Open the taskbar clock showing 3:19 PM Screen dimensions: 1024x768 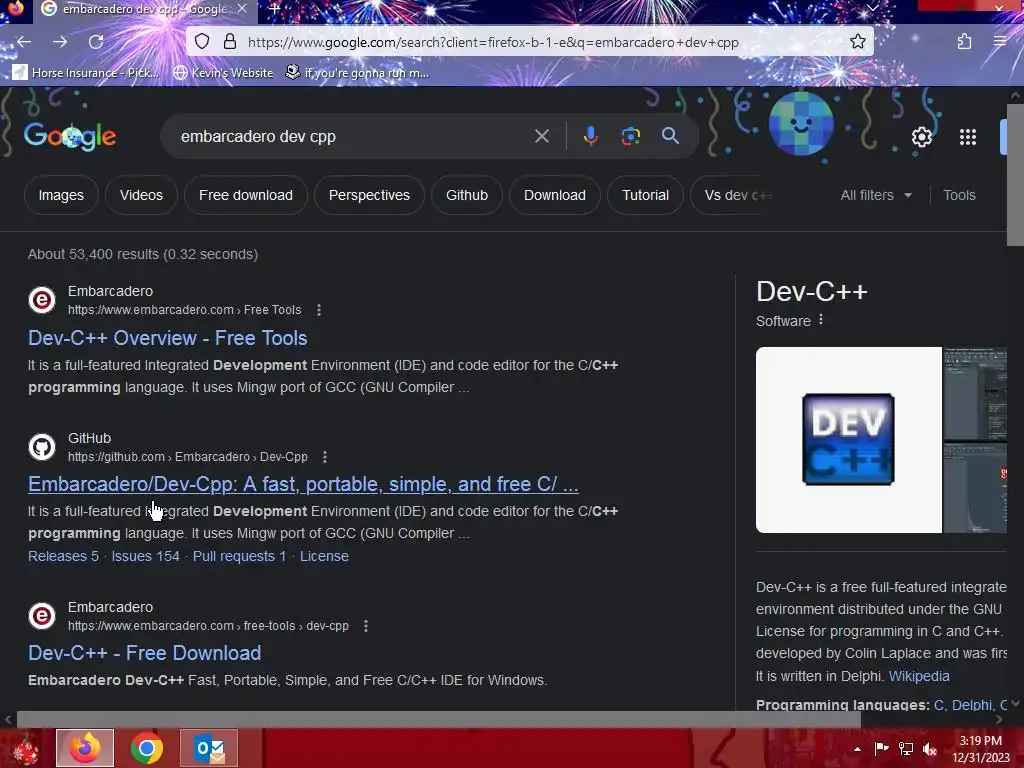pos(980,749)
